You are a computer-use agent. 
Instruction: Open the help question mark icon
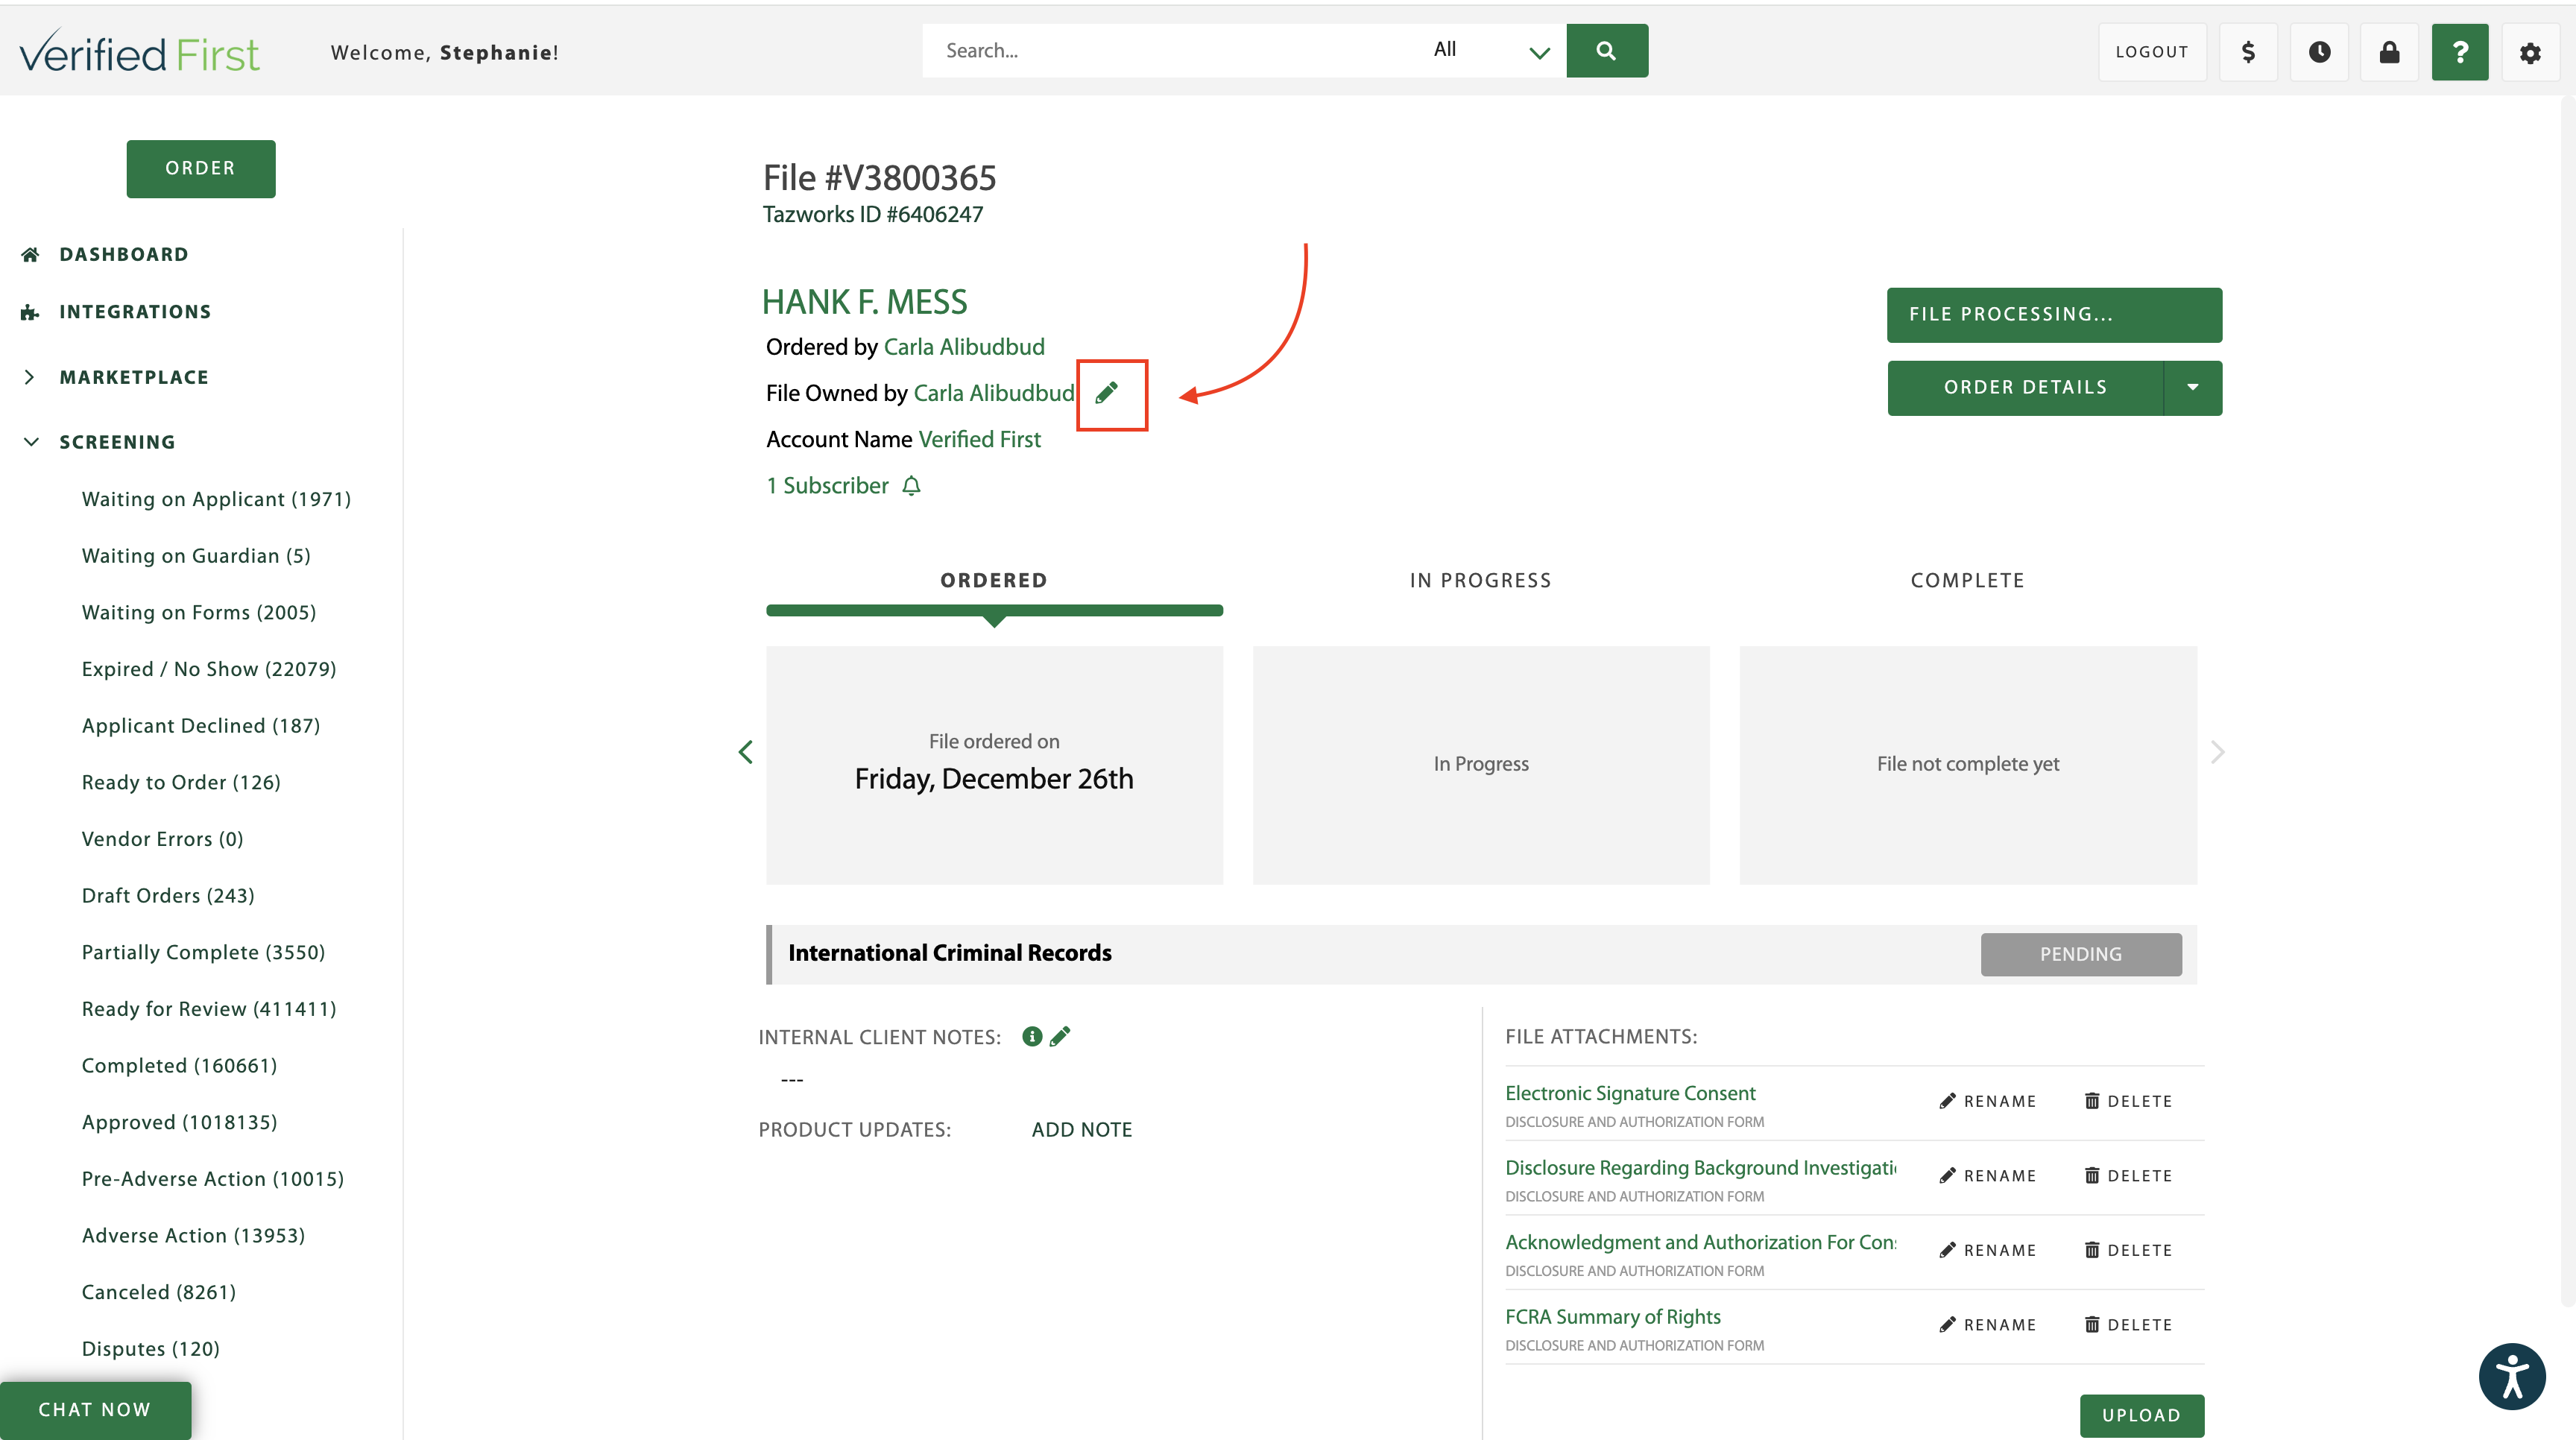pyautogui.click(x=2460, y=52)
